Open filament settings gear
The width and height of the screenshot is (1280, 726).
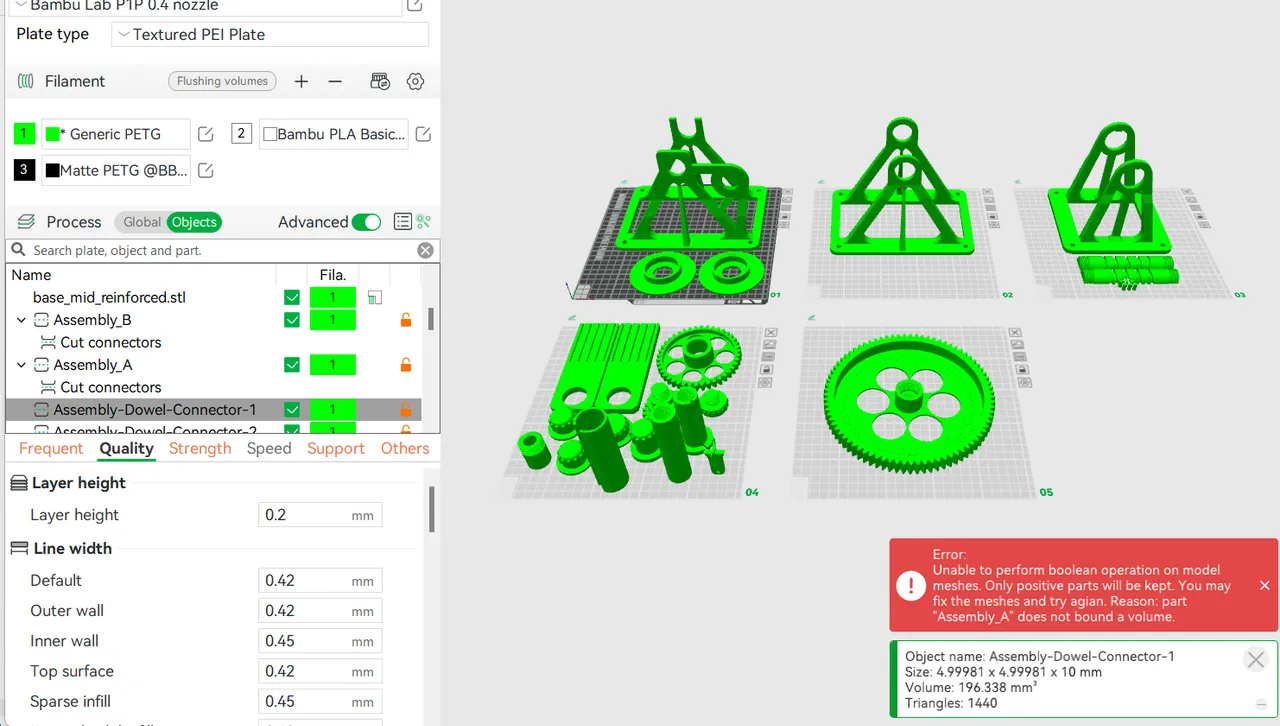416,81
